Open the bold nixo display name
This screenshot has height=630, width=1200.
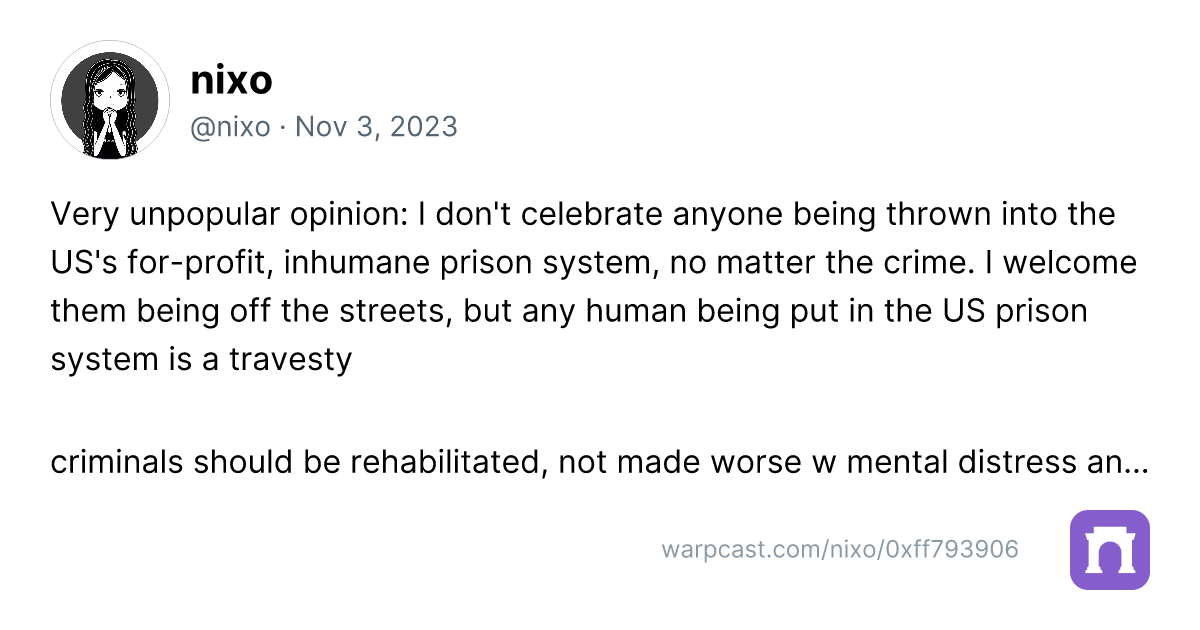pyautogui.click(x=231, y=80)
